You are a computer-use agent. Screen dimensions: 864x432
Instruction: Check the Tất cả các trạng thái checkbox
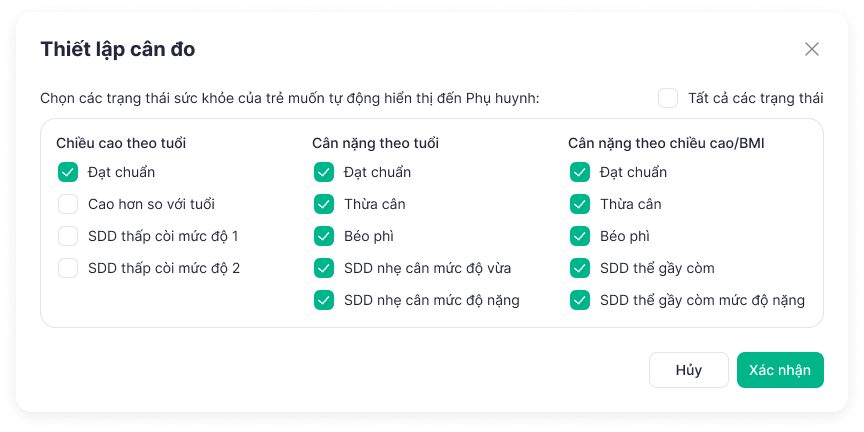[668, 98]
